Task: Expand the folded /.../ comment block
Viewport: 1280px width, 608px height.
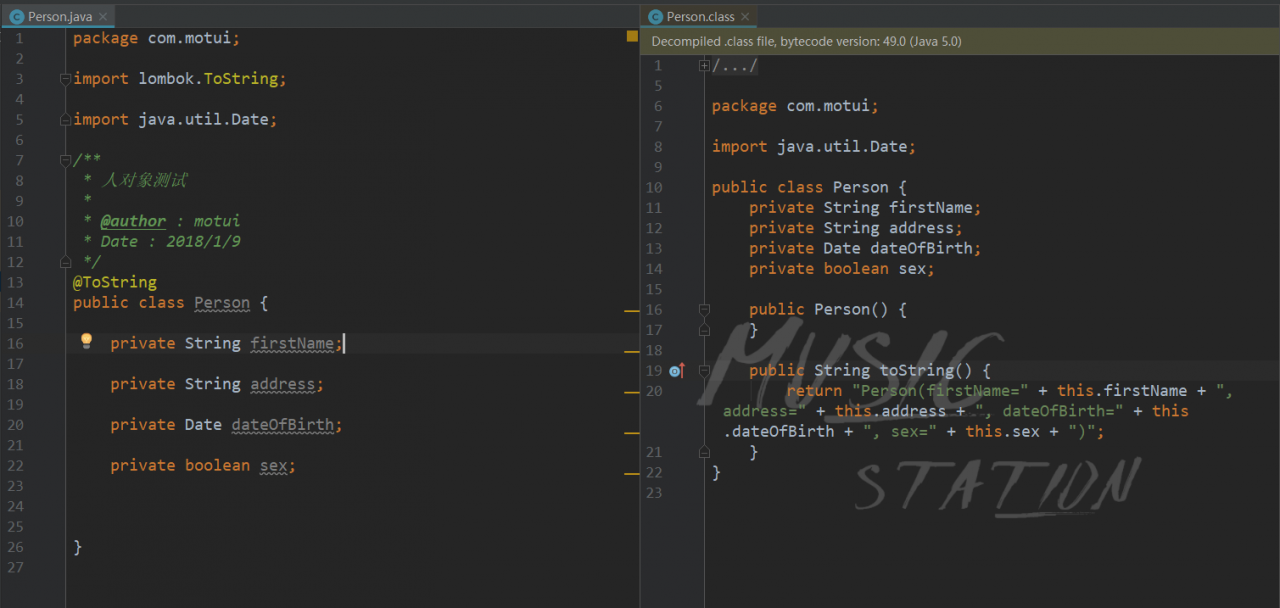Action: pos(704,66)
